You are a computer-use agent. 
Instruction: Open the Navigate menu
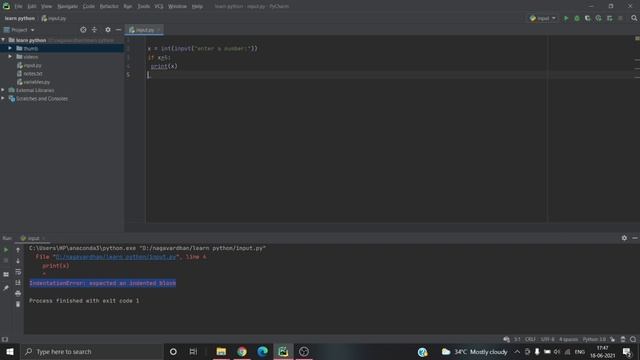[x=67, y=7]
